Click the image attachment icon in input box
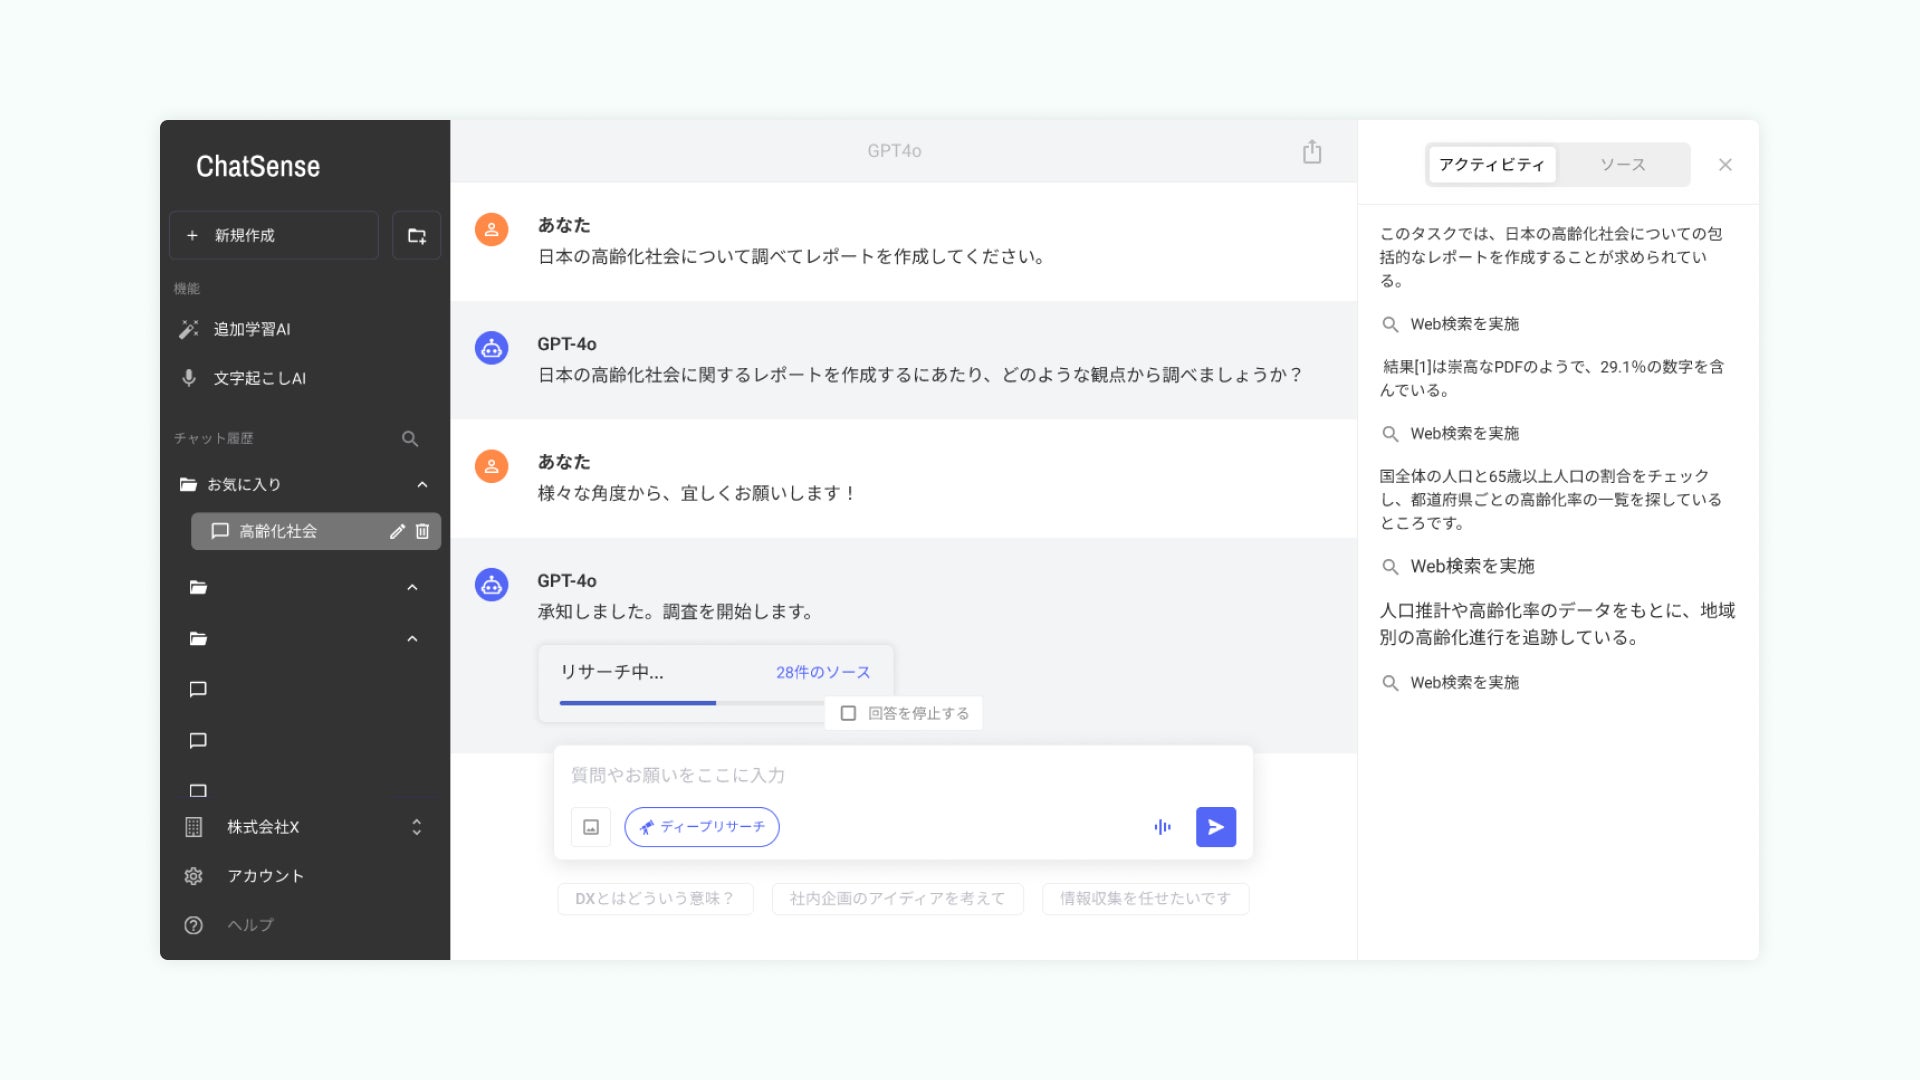1920x1080 pixels. tap(591, 827)
